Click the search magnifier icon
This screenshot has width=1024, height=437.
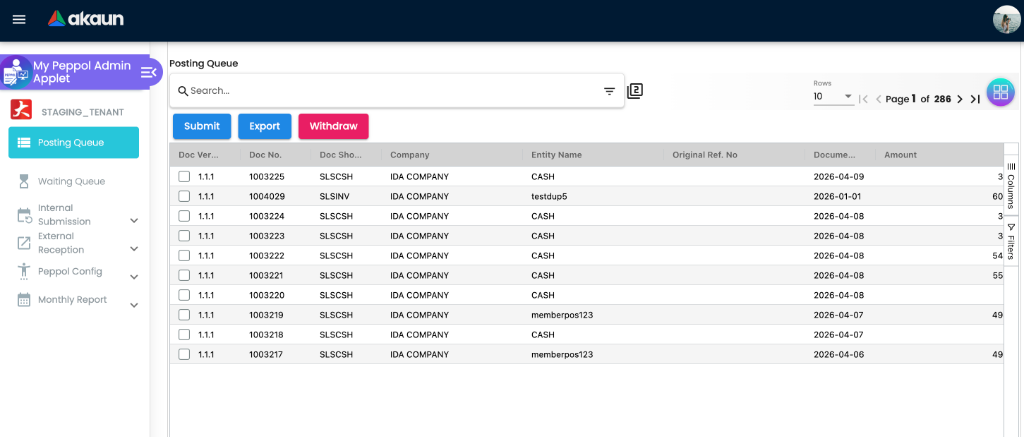click(x=183, y=91)
